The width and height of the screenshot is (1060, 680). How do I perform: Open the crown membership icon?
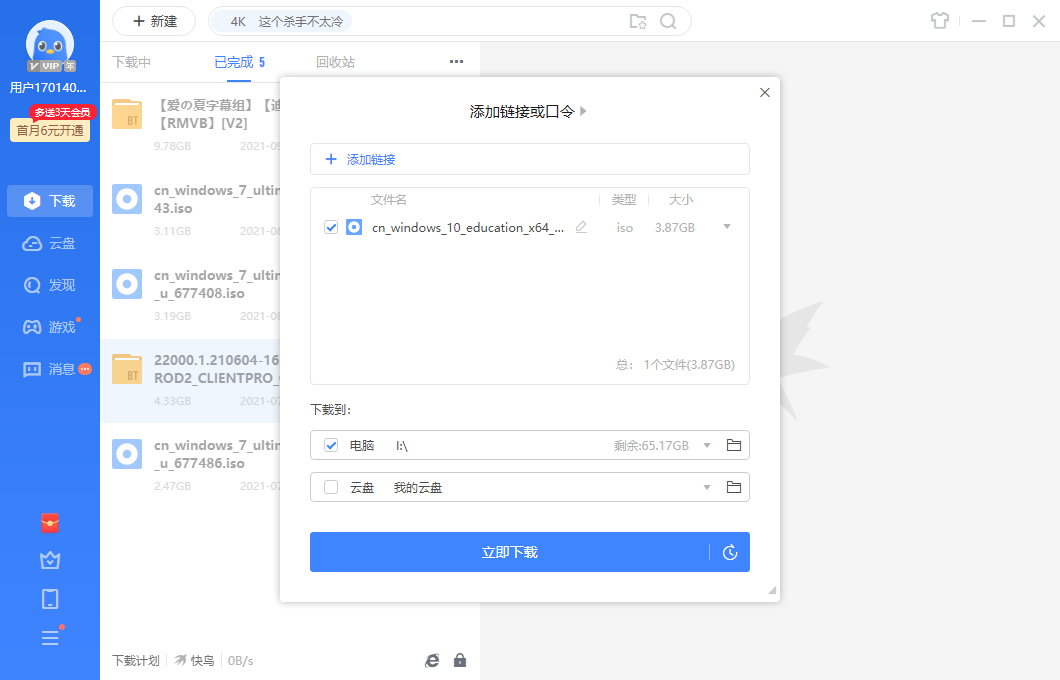click(x=49, y=560)
